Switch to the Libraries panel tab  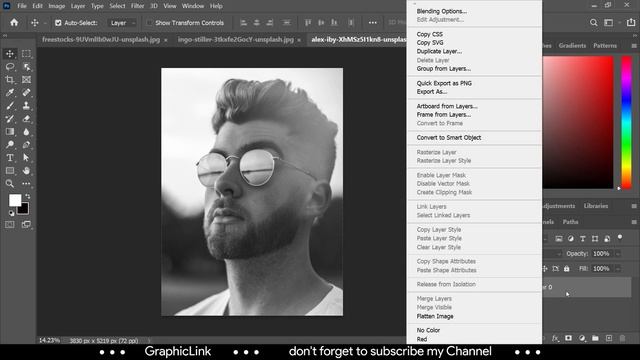(596, 206)
